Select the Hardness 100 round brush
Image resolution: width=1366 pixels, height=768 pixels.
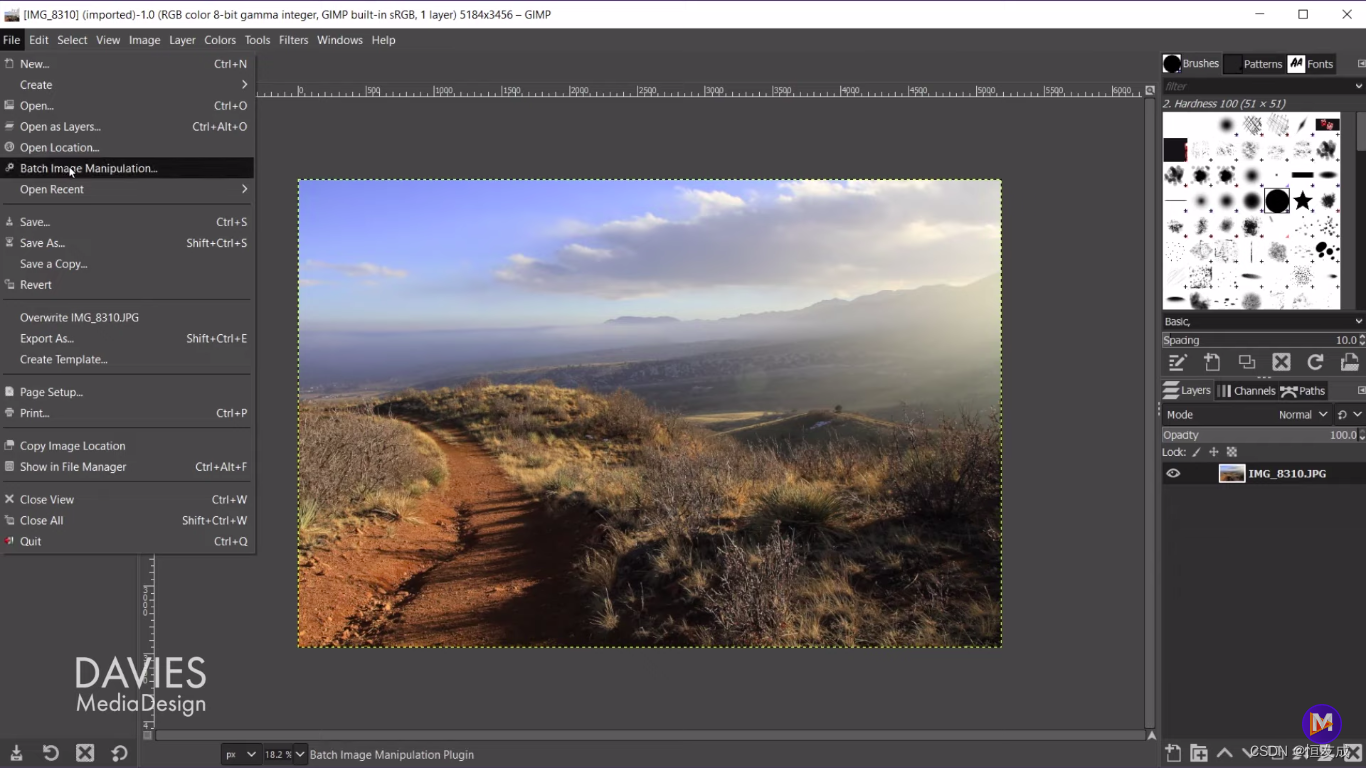pyautogui.click(x=1277, y=201)
